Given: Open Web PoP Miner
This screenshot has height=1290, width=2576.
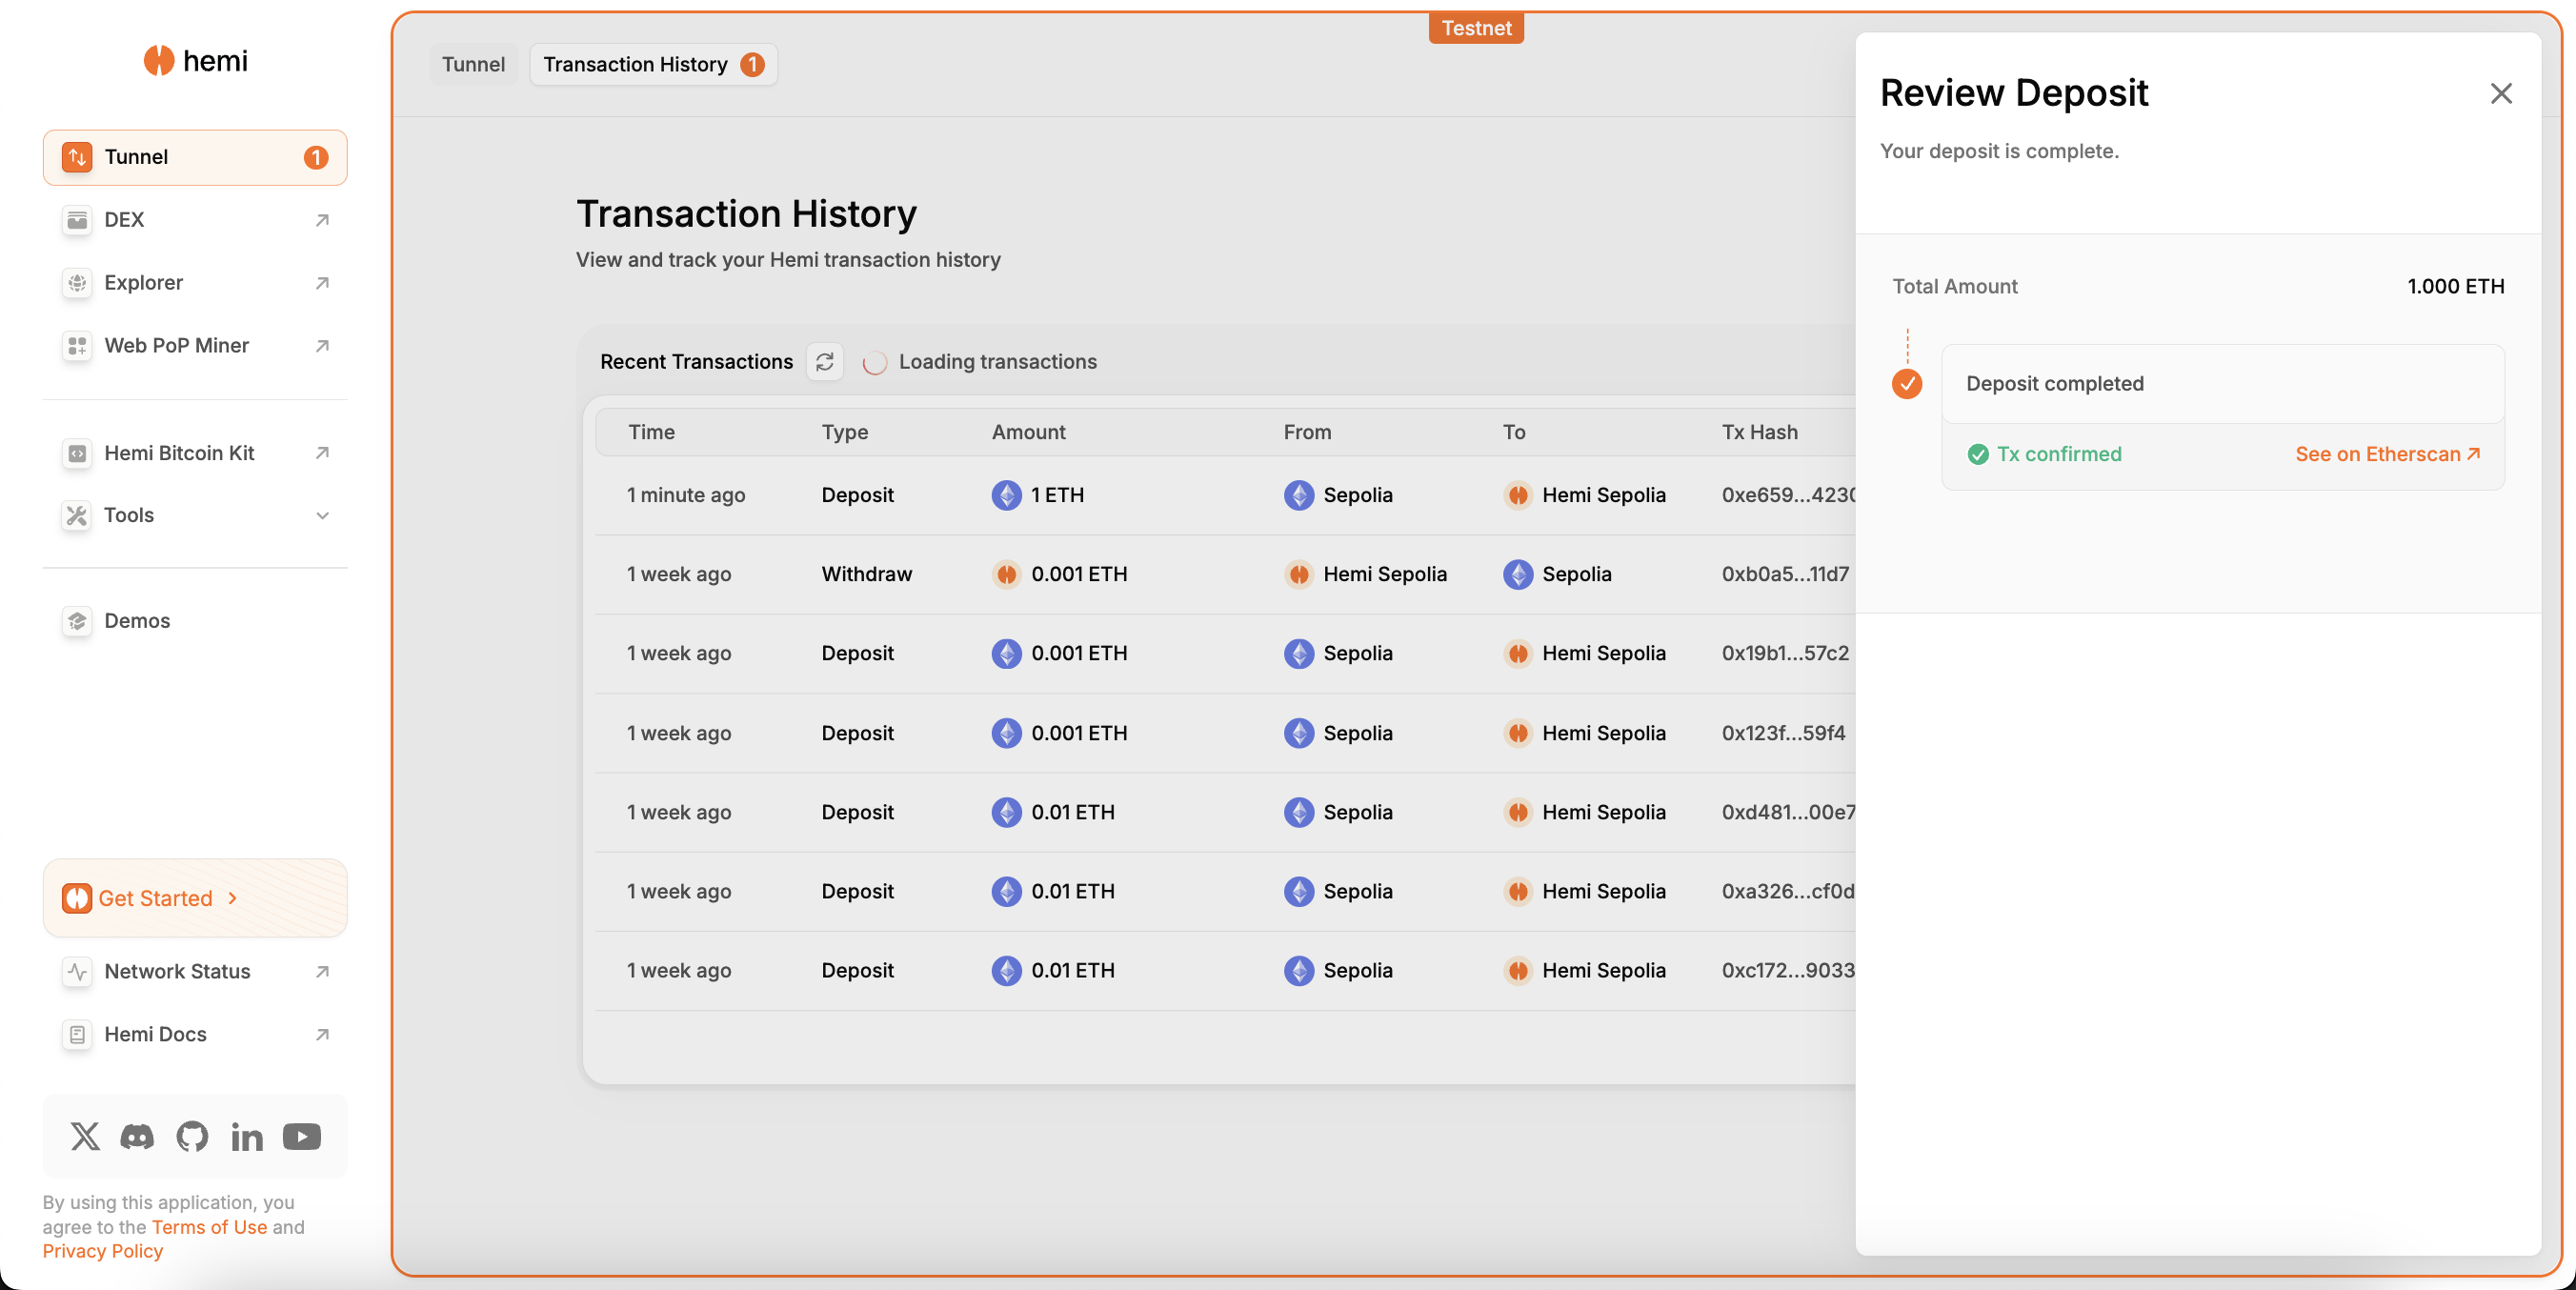Looking at the screenshot, I should (x=195, y=346).
